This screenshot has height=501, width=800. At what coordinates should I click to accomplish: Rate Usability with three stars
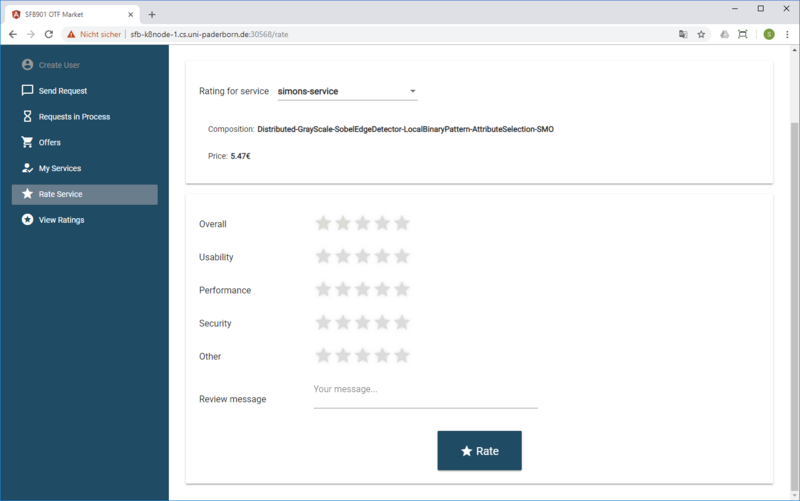click(363, 256)
